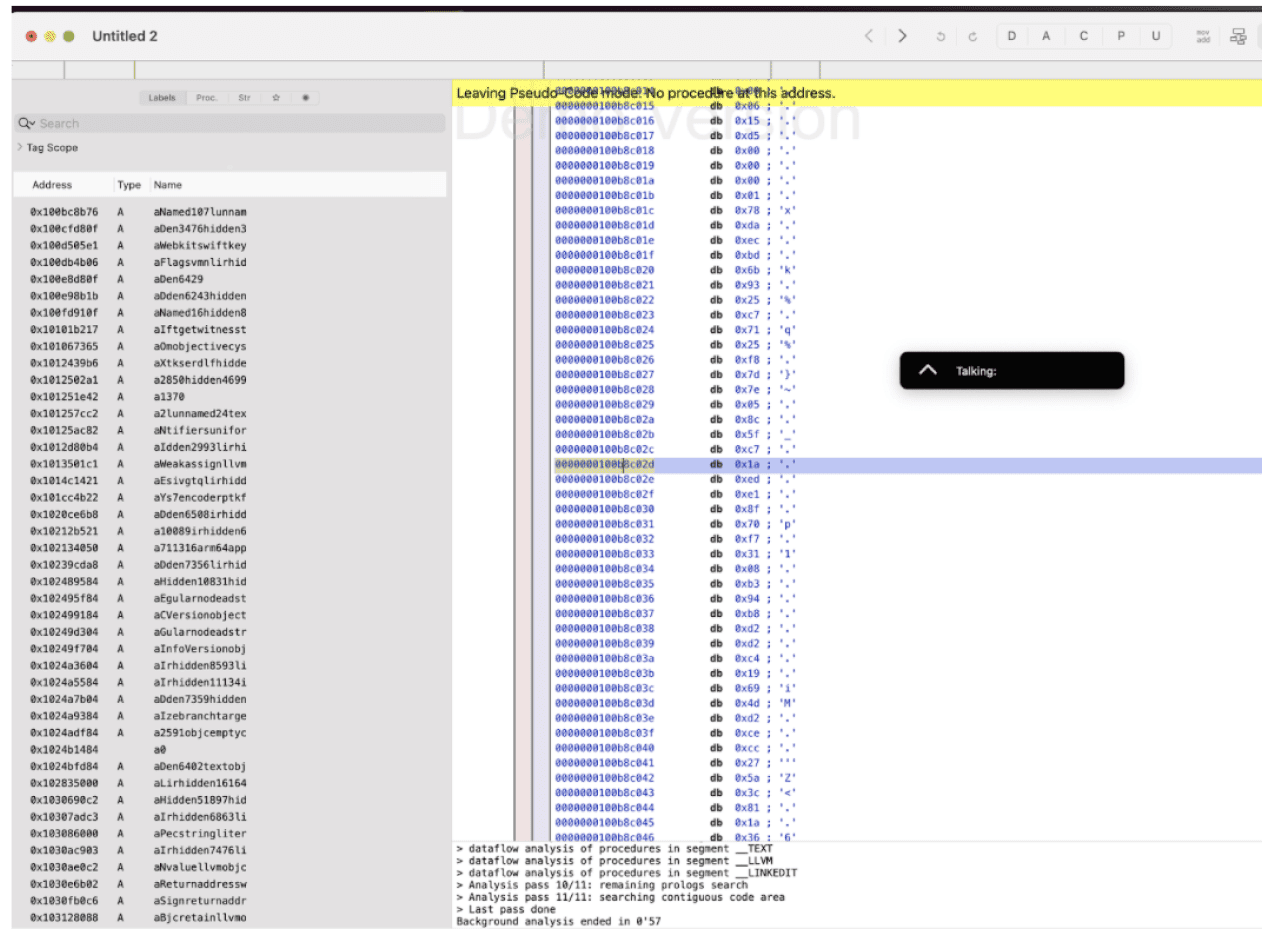Switch to the Str tab
The image size is (1262, 942).
coord(244,98)
